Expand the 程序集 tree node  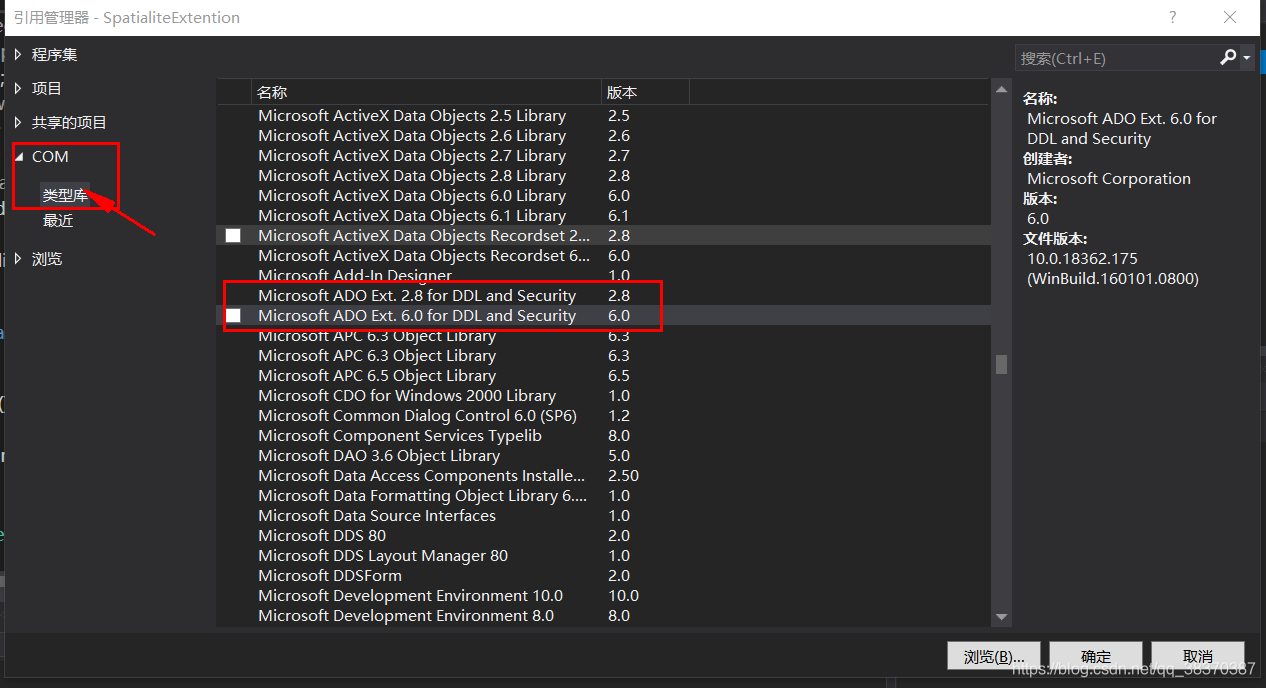(17, 54)
